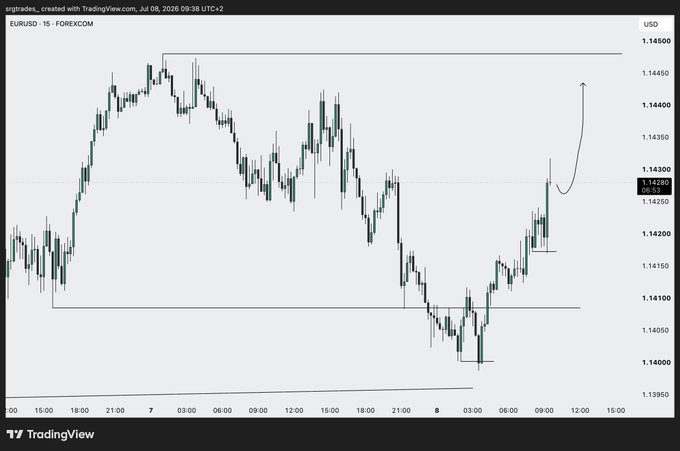Click the 1.14500 price axis label
Image resolution: width=680 pixels, height=451 pixels.
pos(656,41)
